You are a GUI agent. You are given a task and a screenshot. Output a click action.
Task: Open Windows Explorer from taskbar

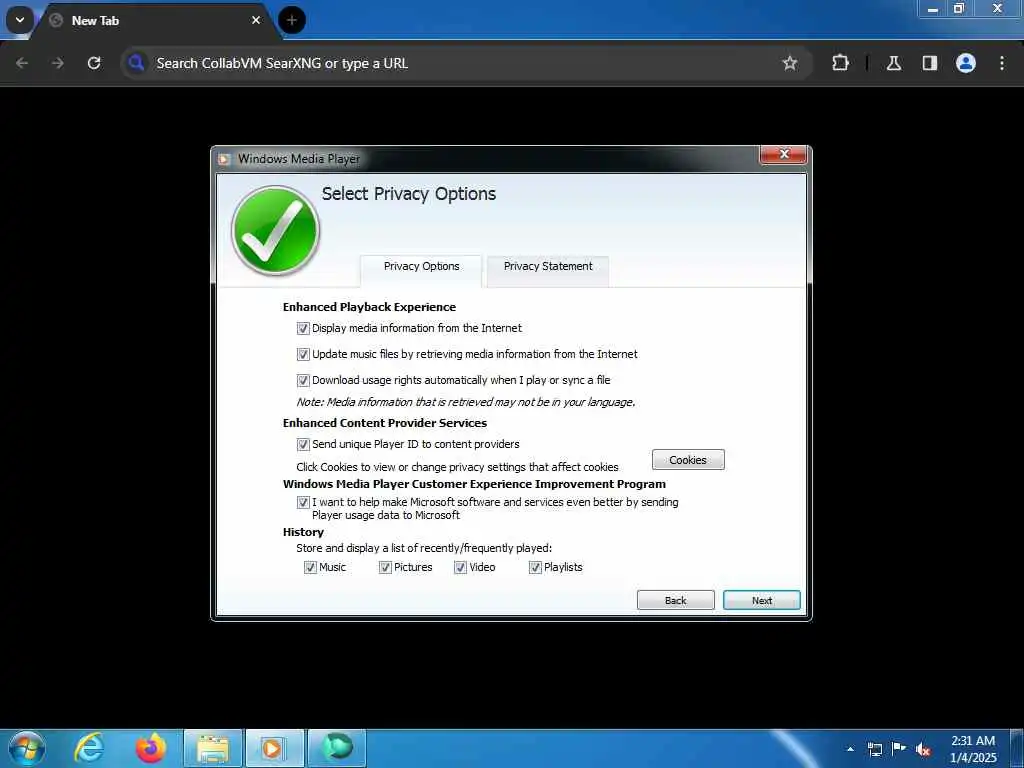213,748
